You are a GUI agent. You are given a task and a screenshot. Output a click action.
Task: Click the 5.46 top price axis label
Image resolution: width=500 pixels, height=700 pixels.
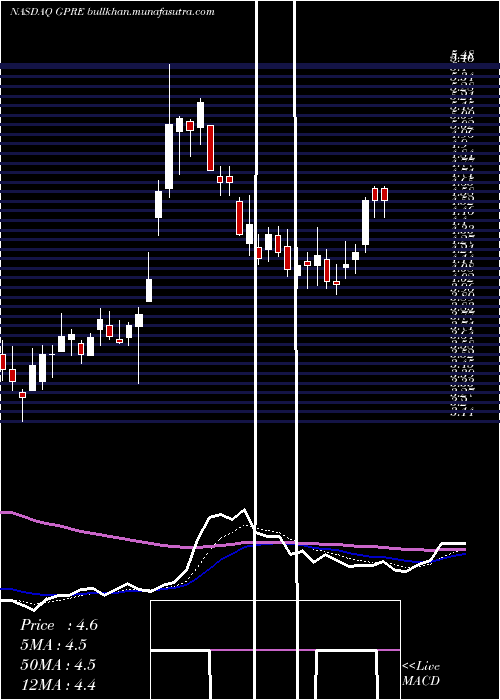pyautogui.click(x=462, y=56)
